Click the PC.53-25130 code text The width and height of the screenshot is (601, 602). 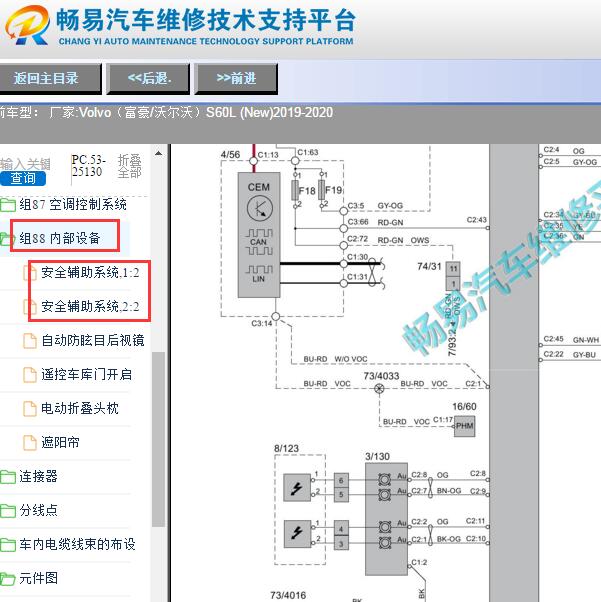click(88, 165)
